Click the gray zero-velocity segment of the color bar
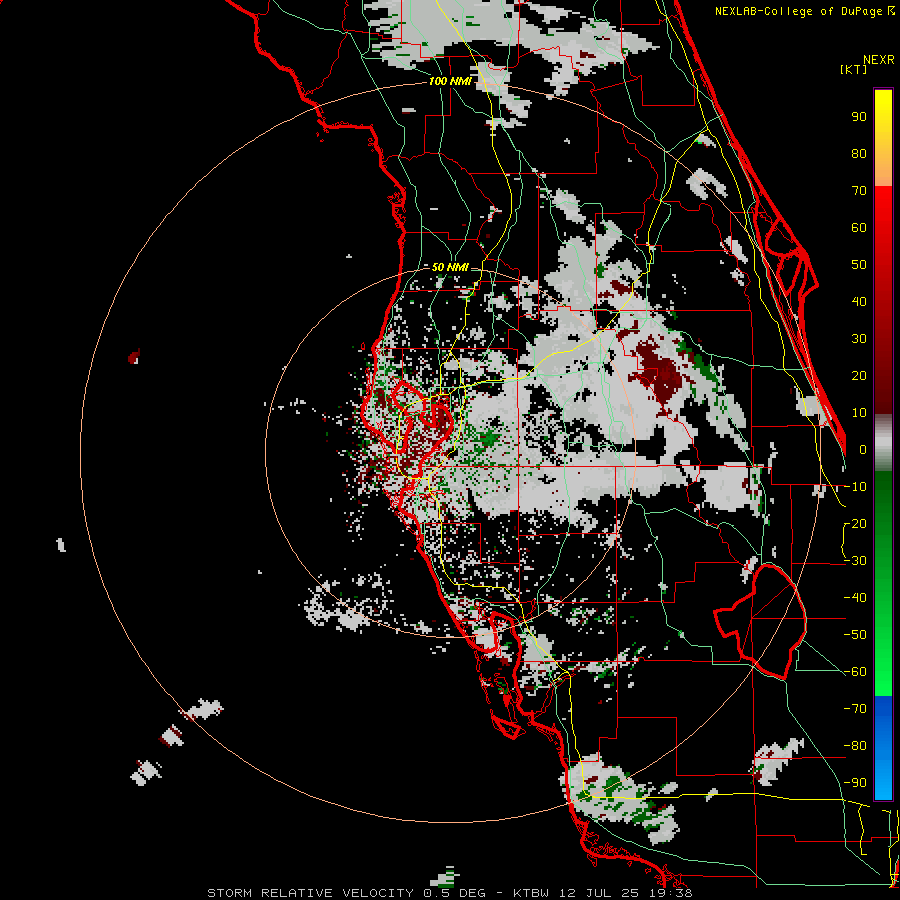The width and height of the screenshot is (900, 900). pos(883,443)
